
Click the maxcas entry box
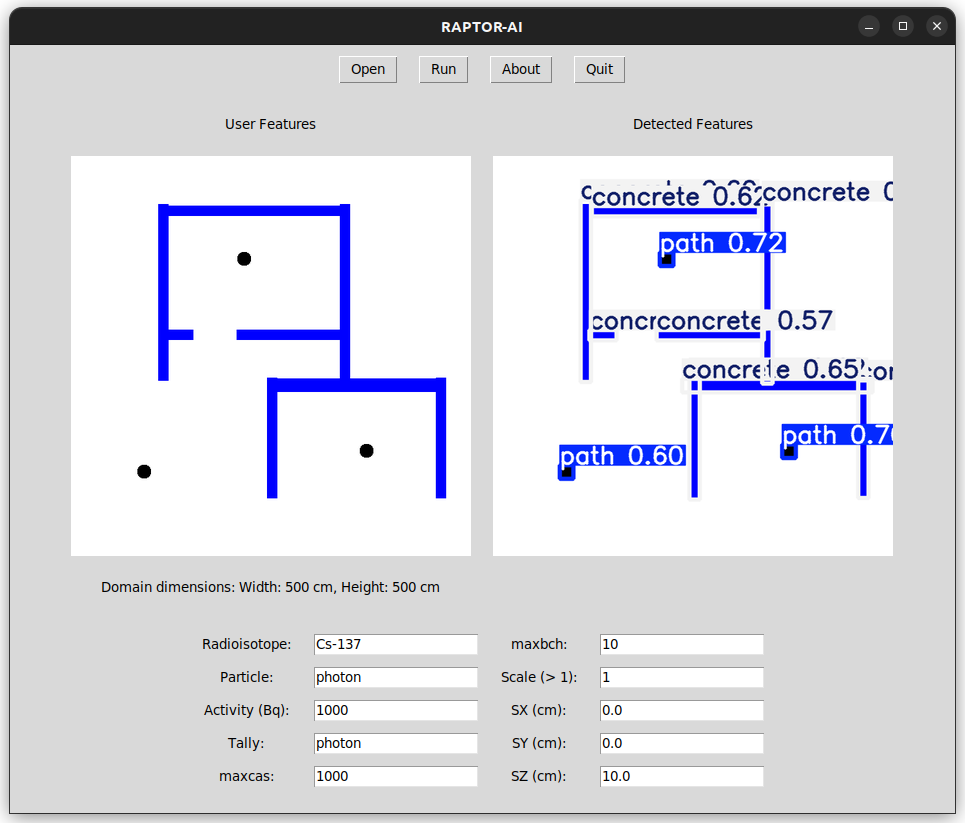tap(395, 777)
